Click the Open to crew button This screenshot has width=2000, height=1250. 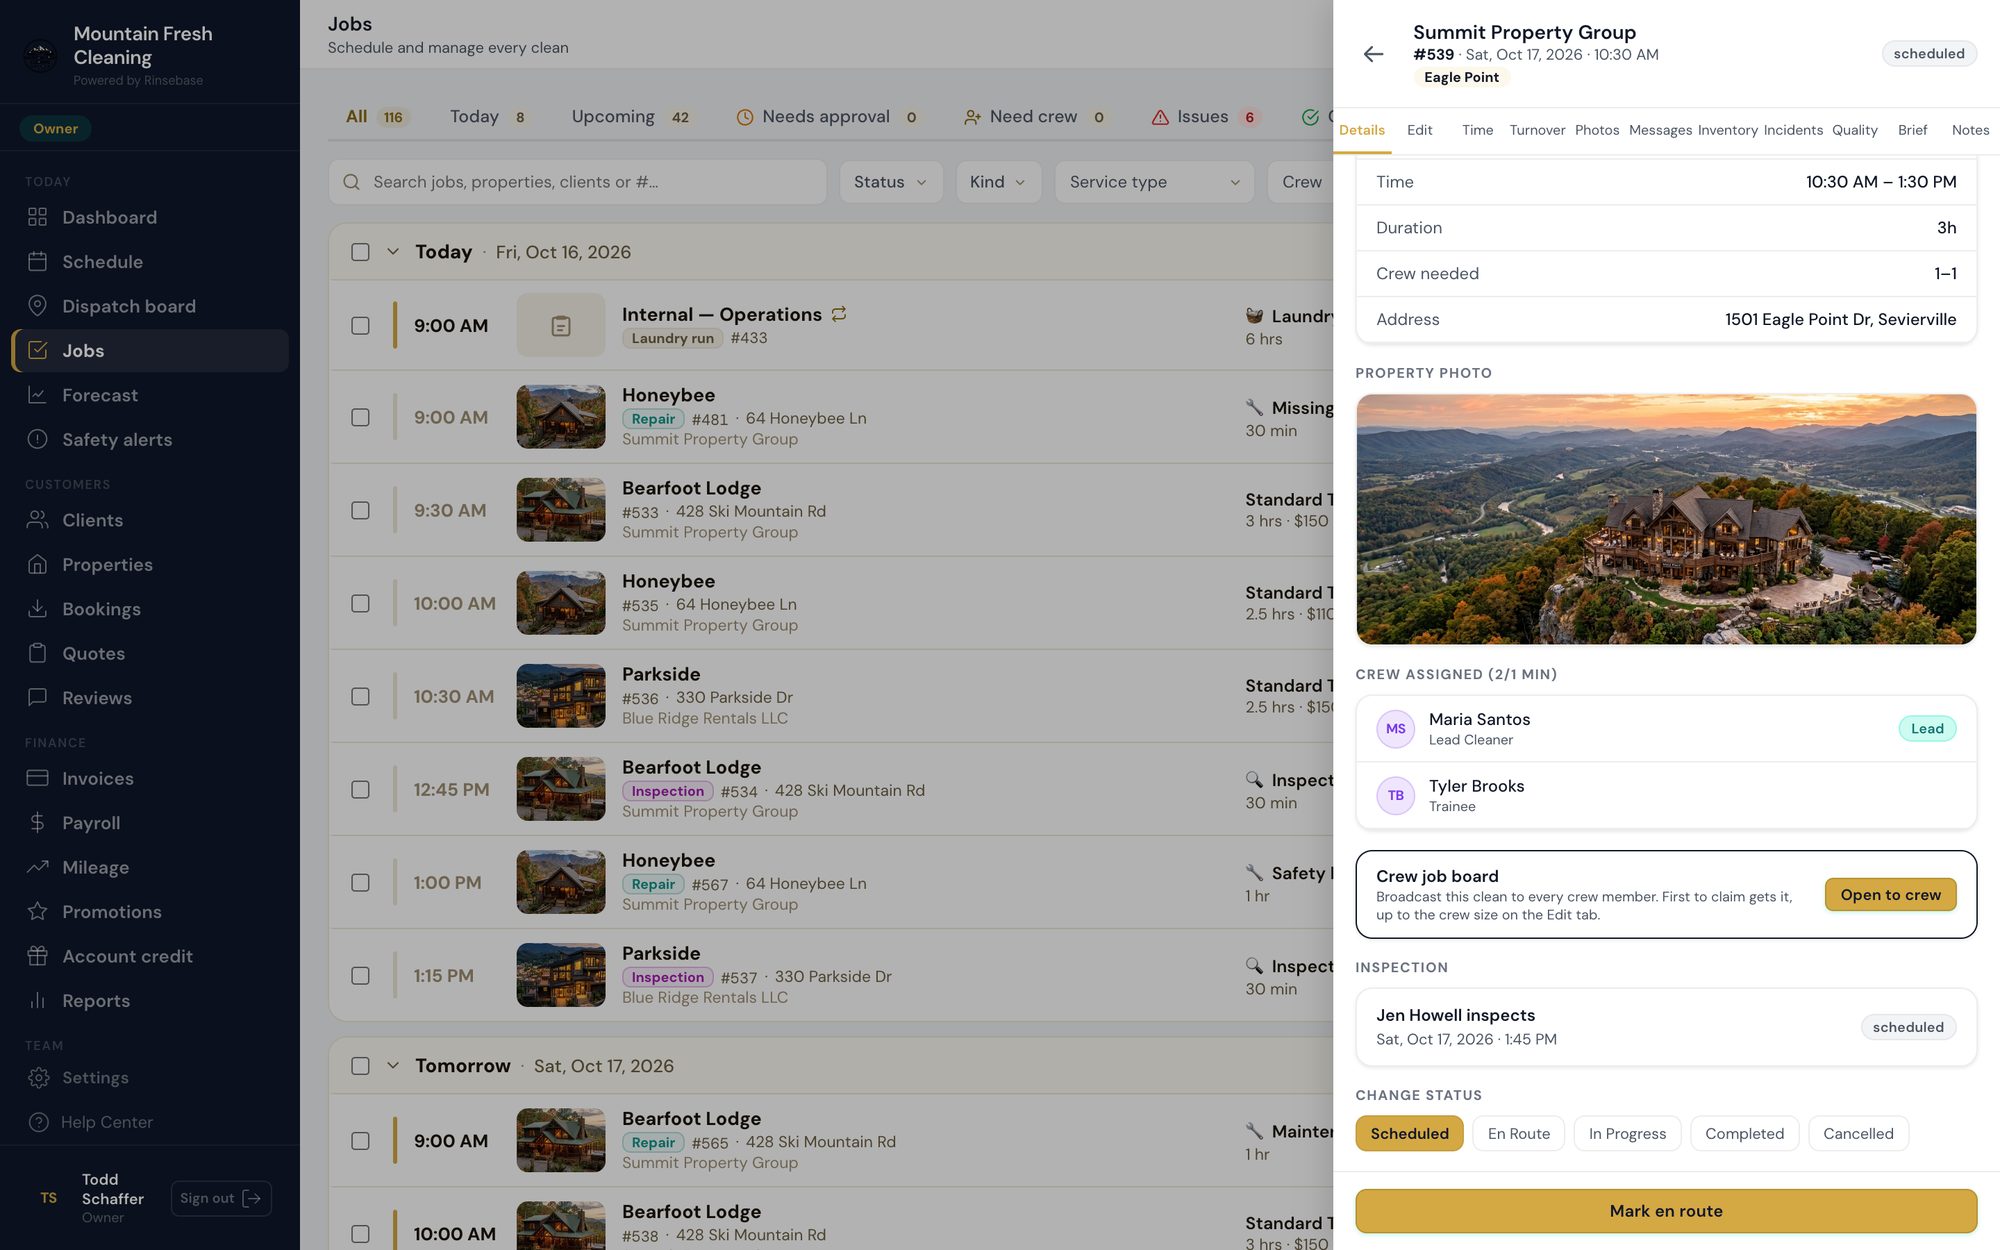[x=1890, y=895]
